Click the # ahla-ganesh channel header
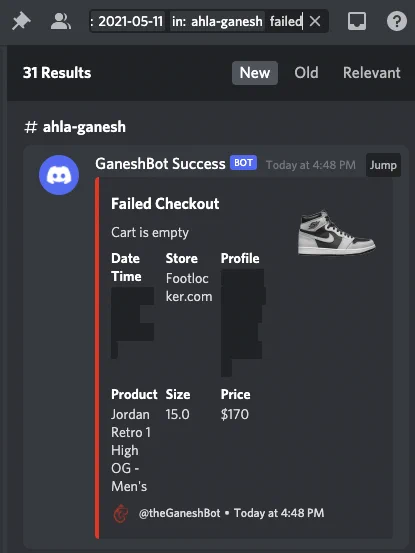 [x=75, y=127]
